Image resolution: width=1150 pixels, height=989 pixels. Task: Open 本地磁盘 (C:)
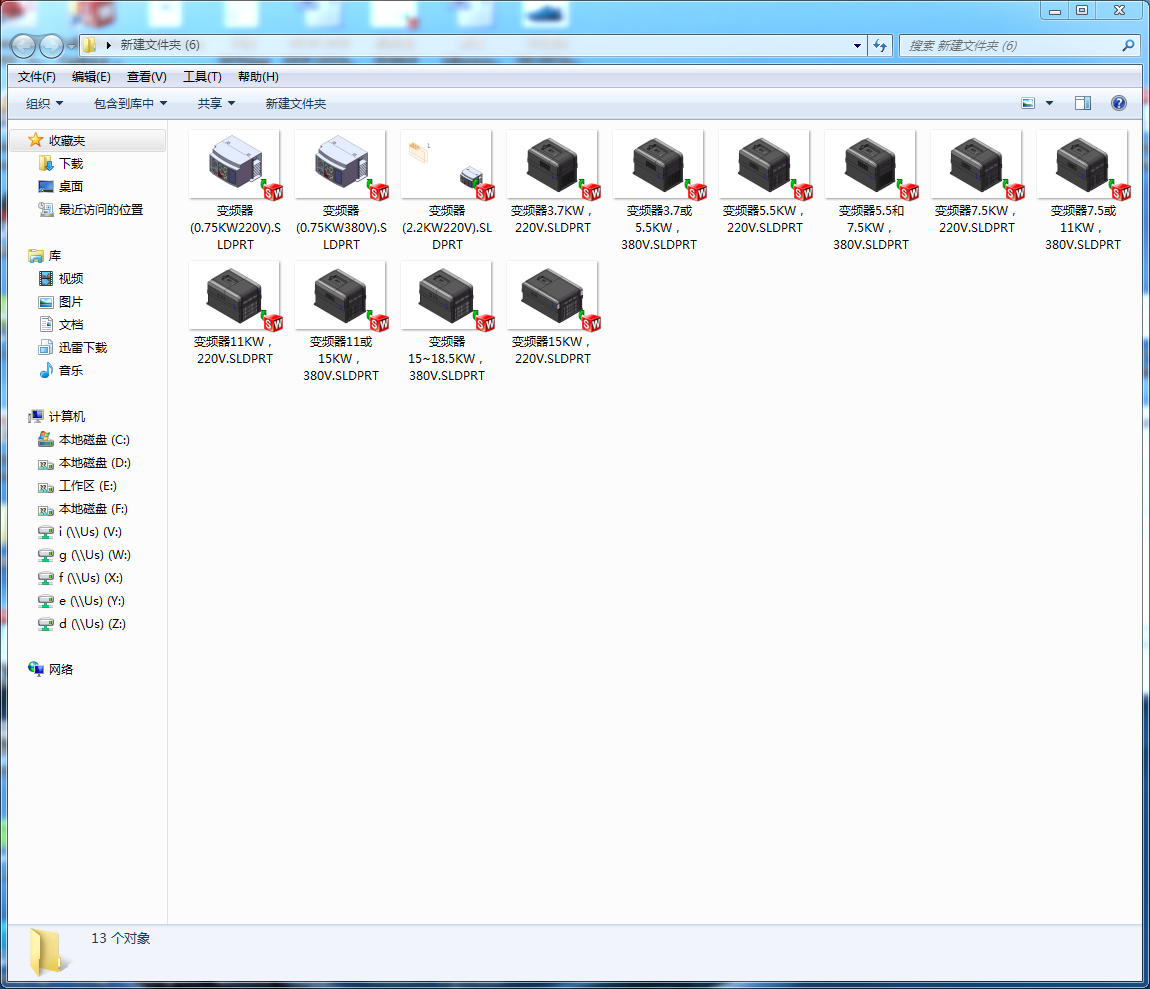pos(94,439)
